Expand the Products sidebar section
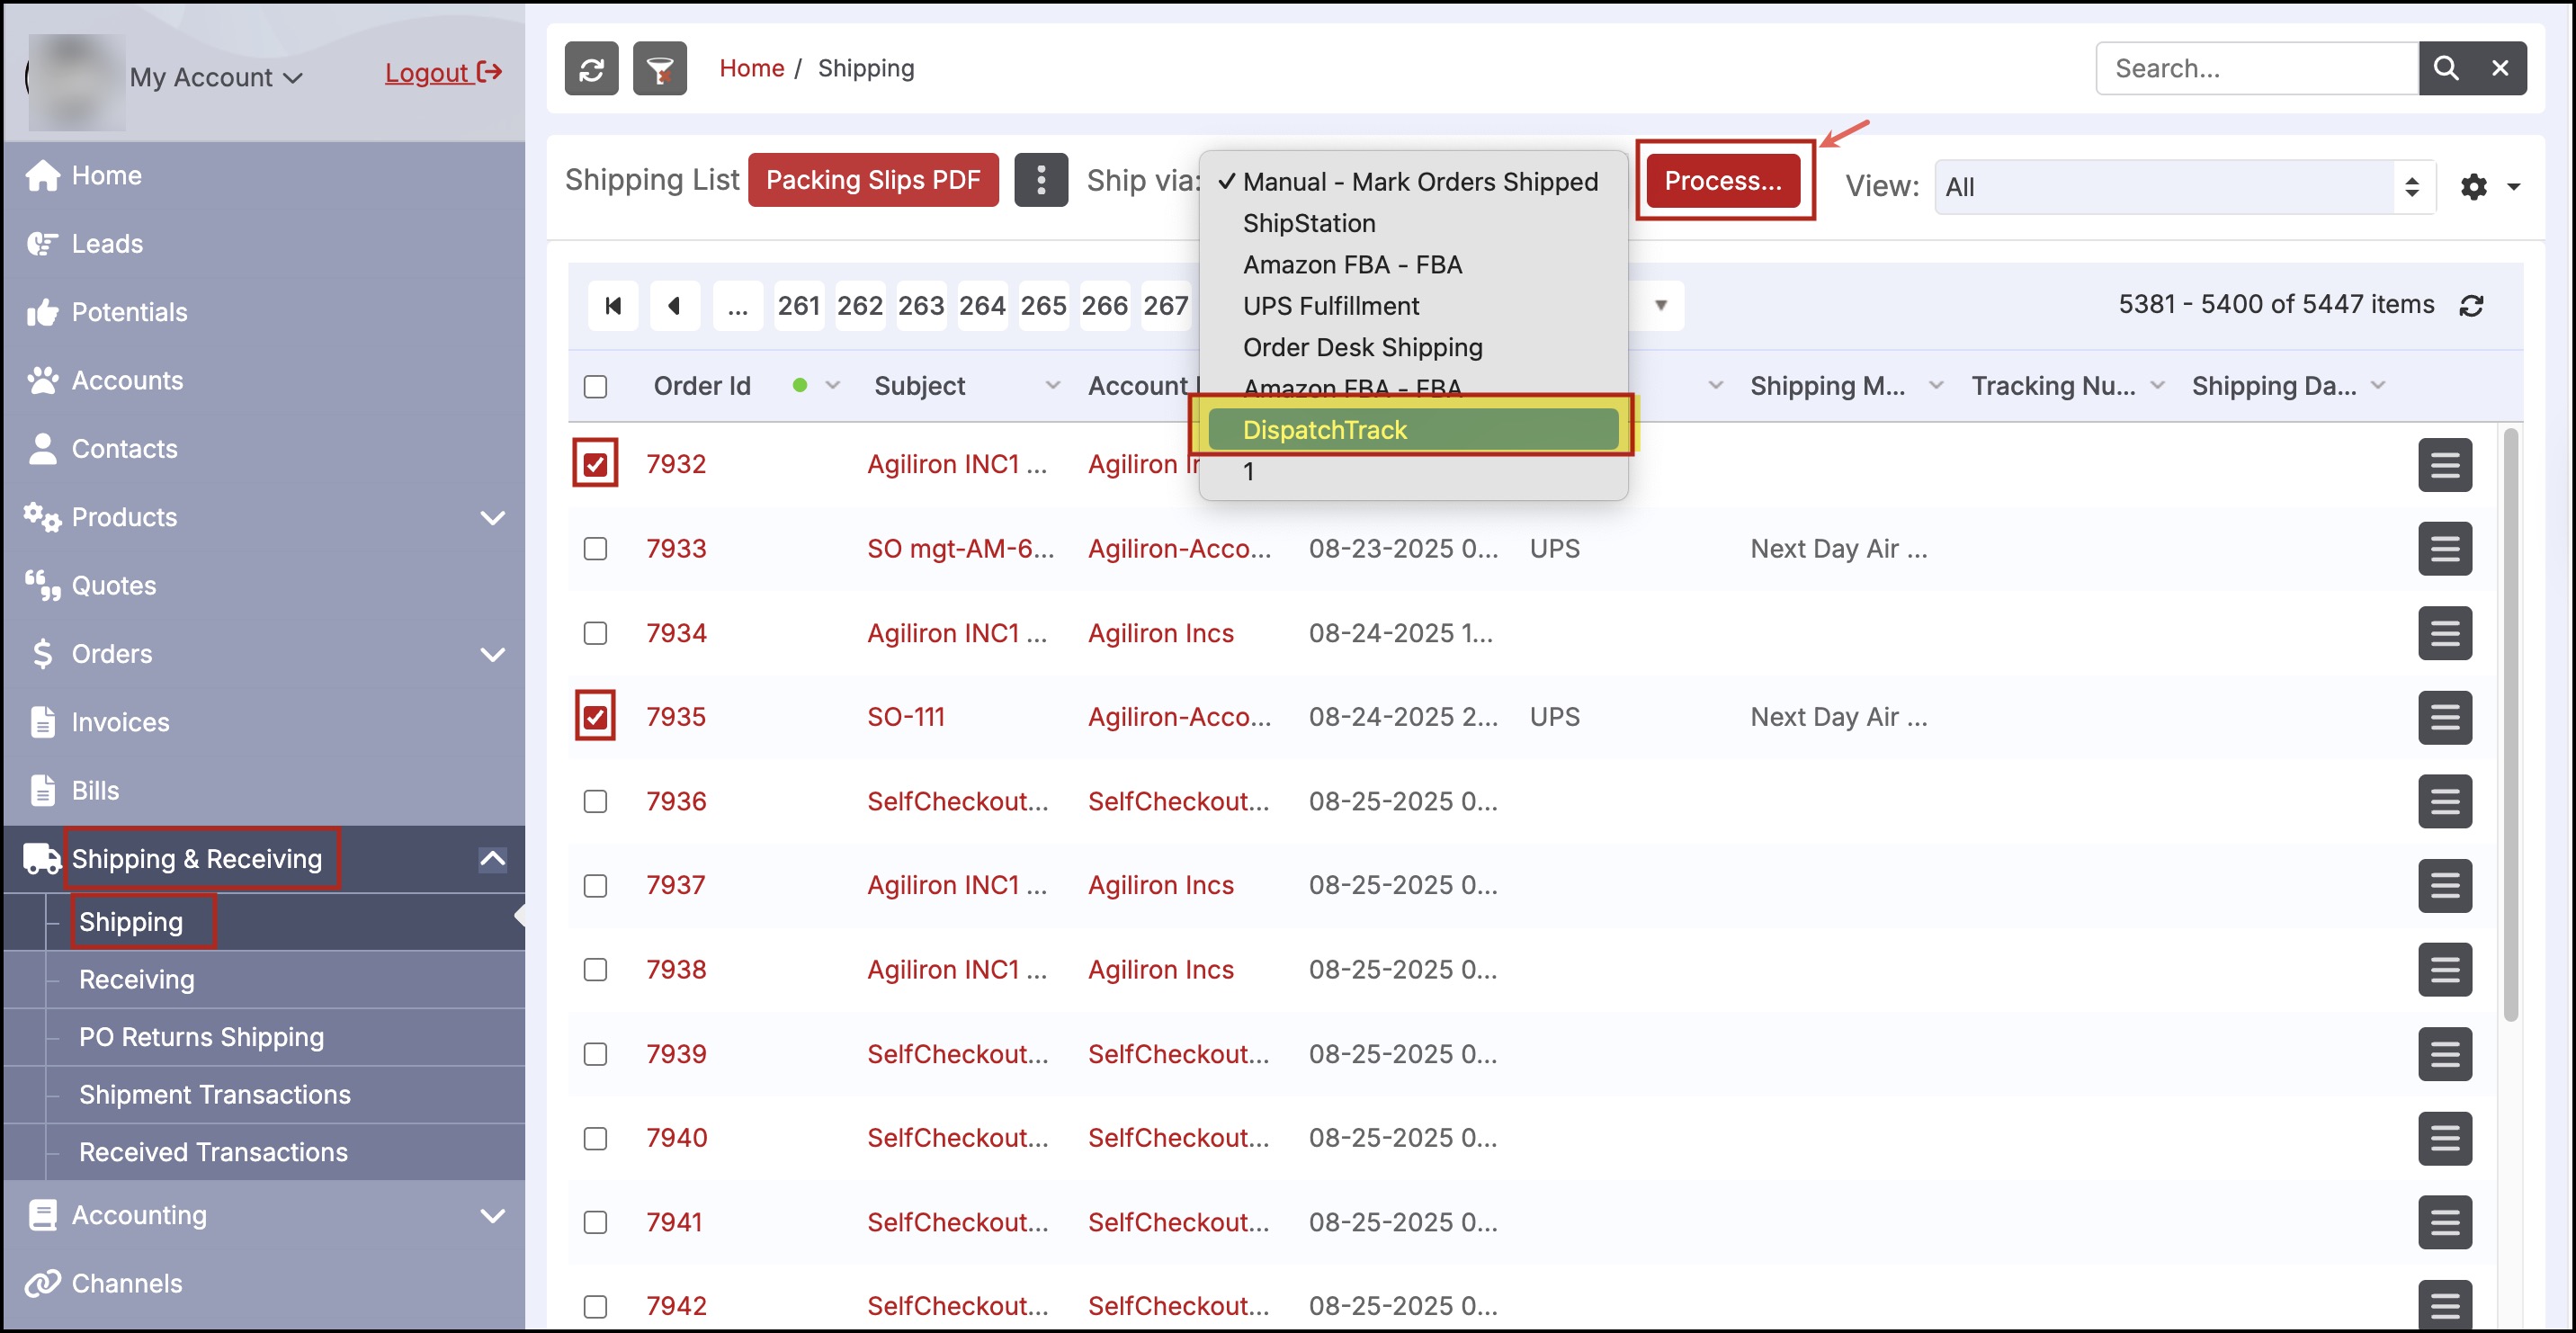The image size is (2576, 1333). coord(492,518)
